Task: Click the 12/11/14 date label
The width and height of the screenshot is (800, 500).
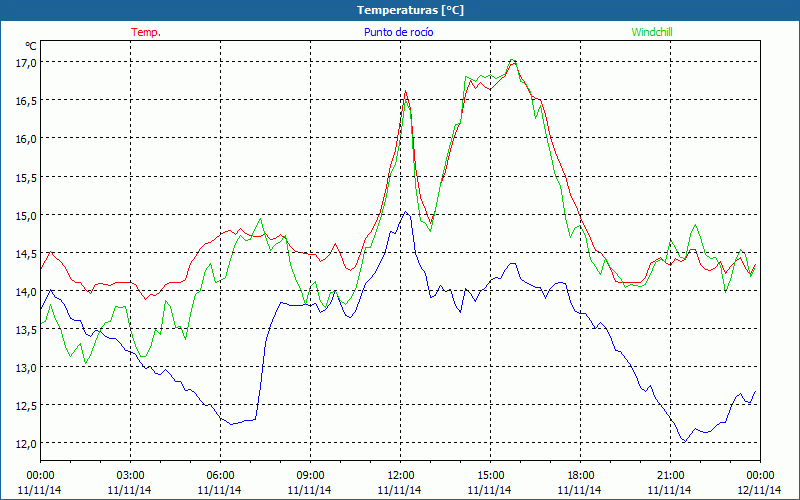Action: 760,490
